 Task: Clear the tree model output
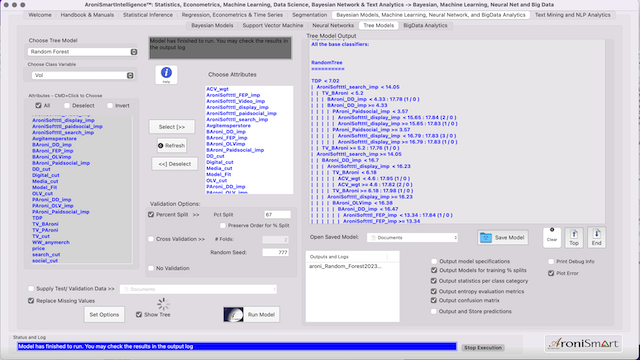pyautogui.click(x=552, y=237)
